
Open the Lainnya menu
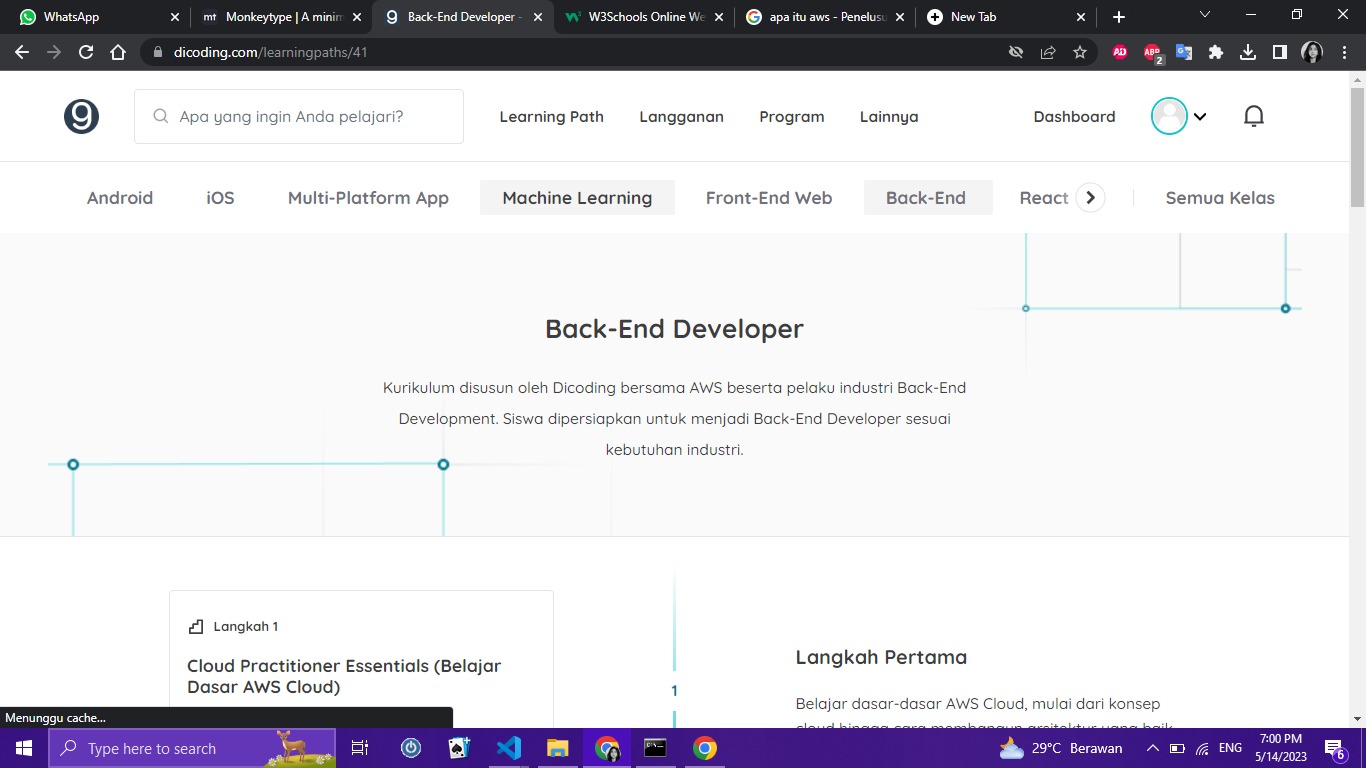point(889,116)
